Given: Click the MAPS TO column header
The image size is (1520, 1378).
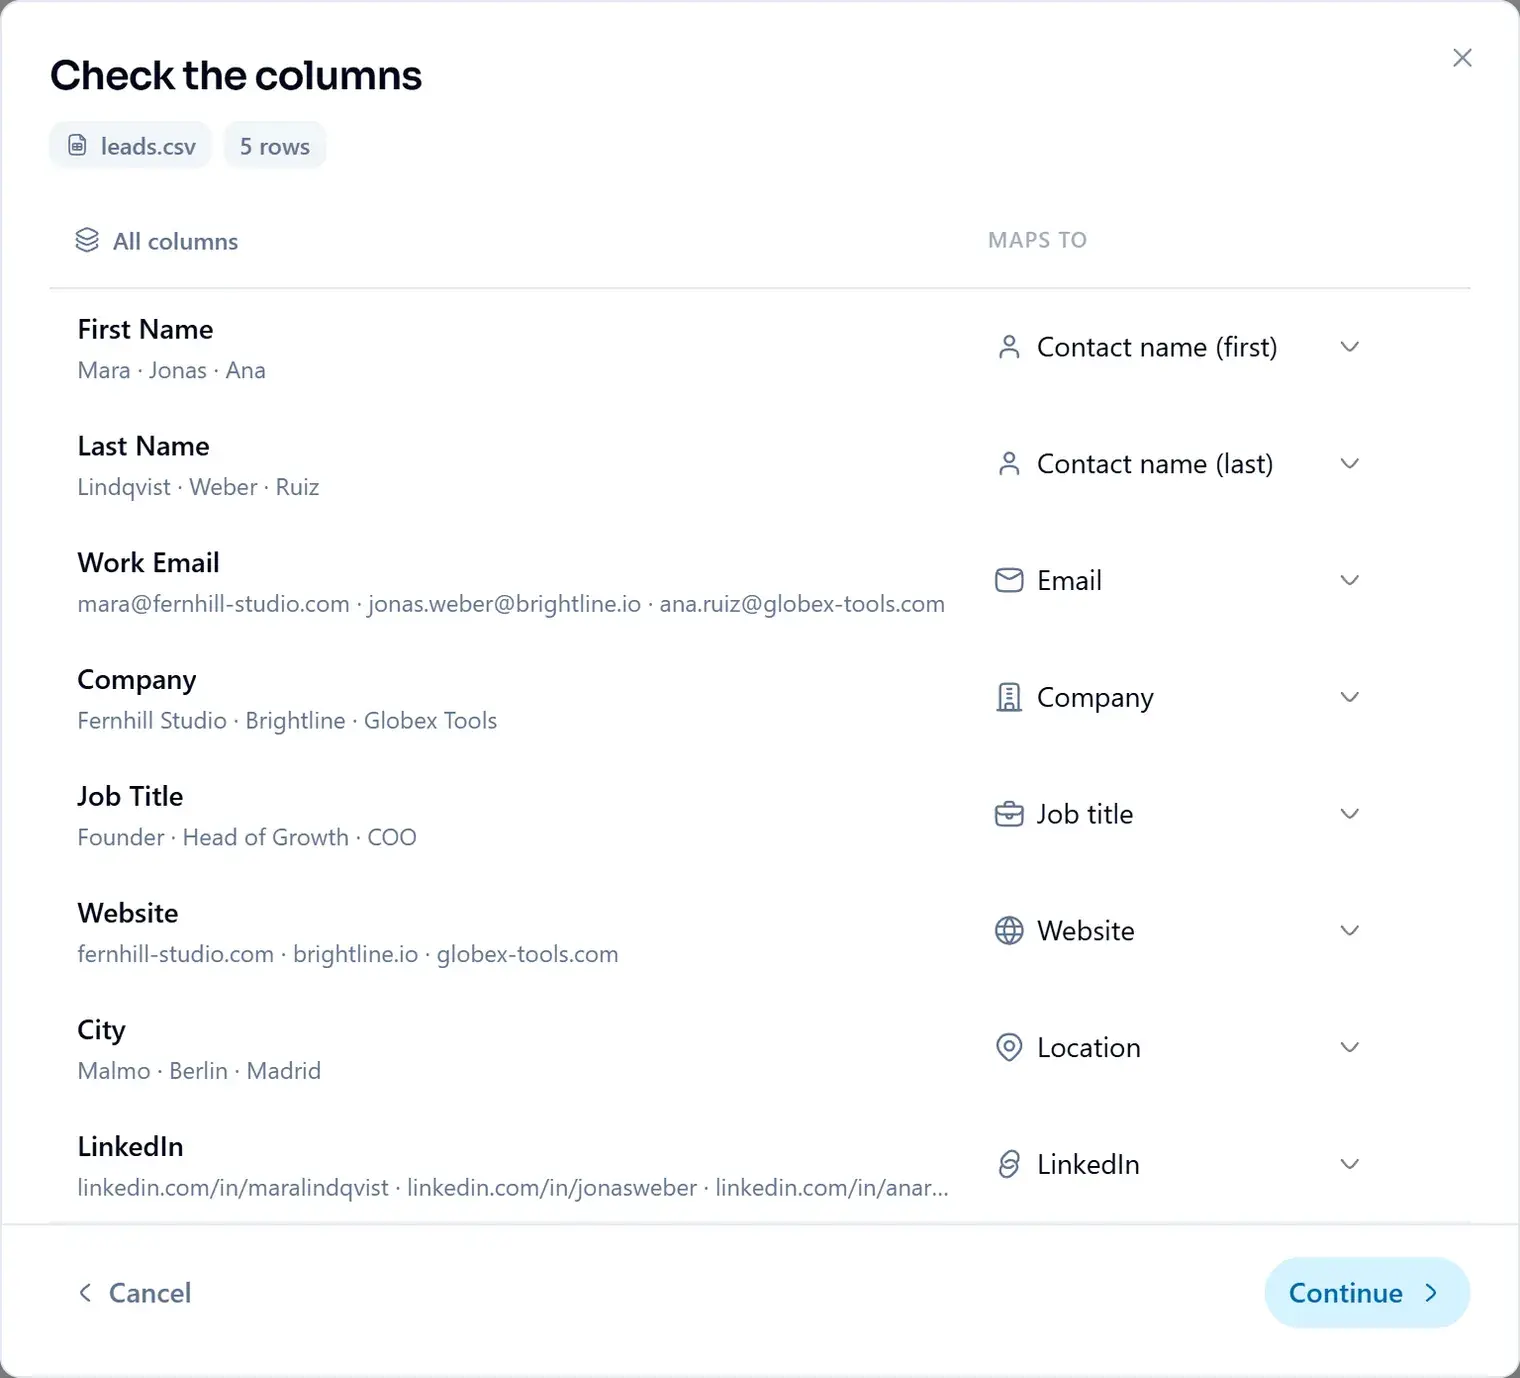Looking at the screenshot, I should pyautogui.click(x=1037, y=240).
